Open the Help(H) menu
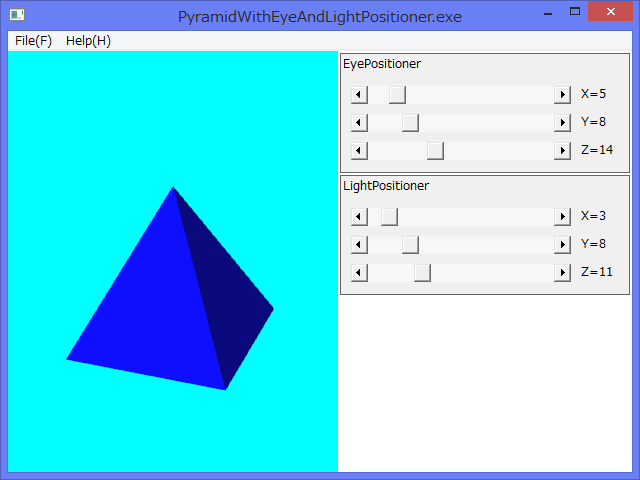640x480 pixels. coord(88,41)
